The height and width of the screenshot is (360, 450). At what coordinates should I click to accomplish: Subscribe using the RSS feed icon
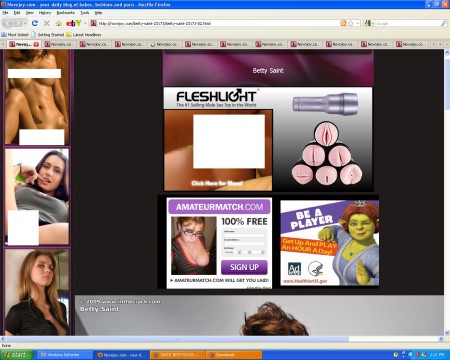(x=343, y=23)
